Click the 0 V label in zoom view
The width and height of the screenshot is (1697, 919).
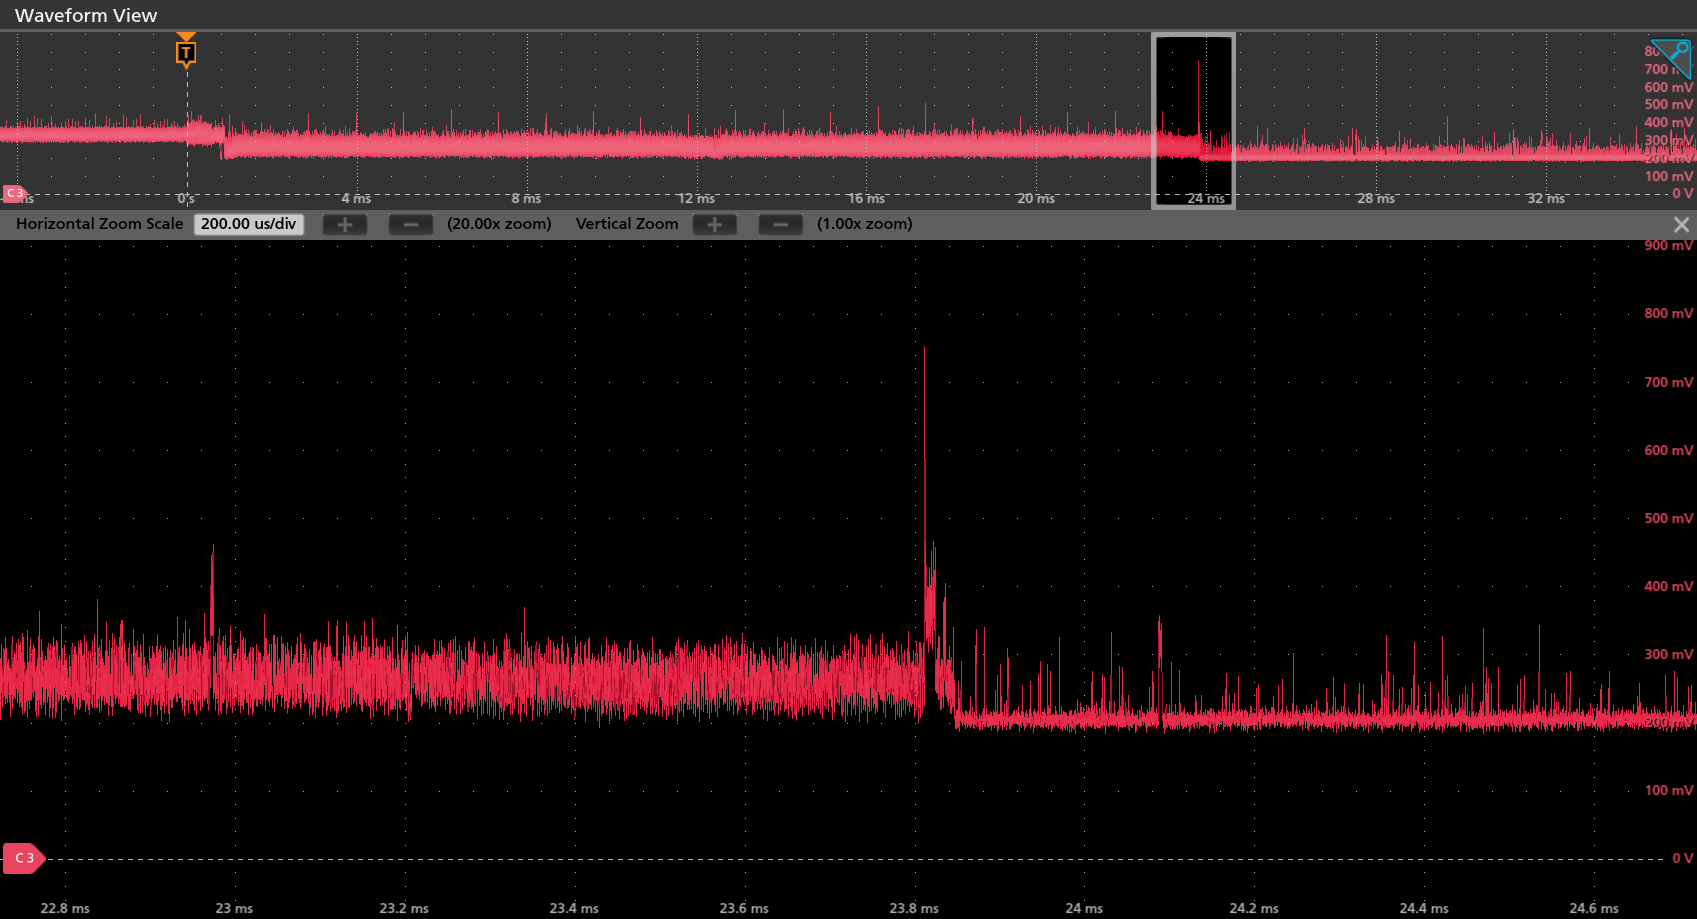tap(1683, 858)
